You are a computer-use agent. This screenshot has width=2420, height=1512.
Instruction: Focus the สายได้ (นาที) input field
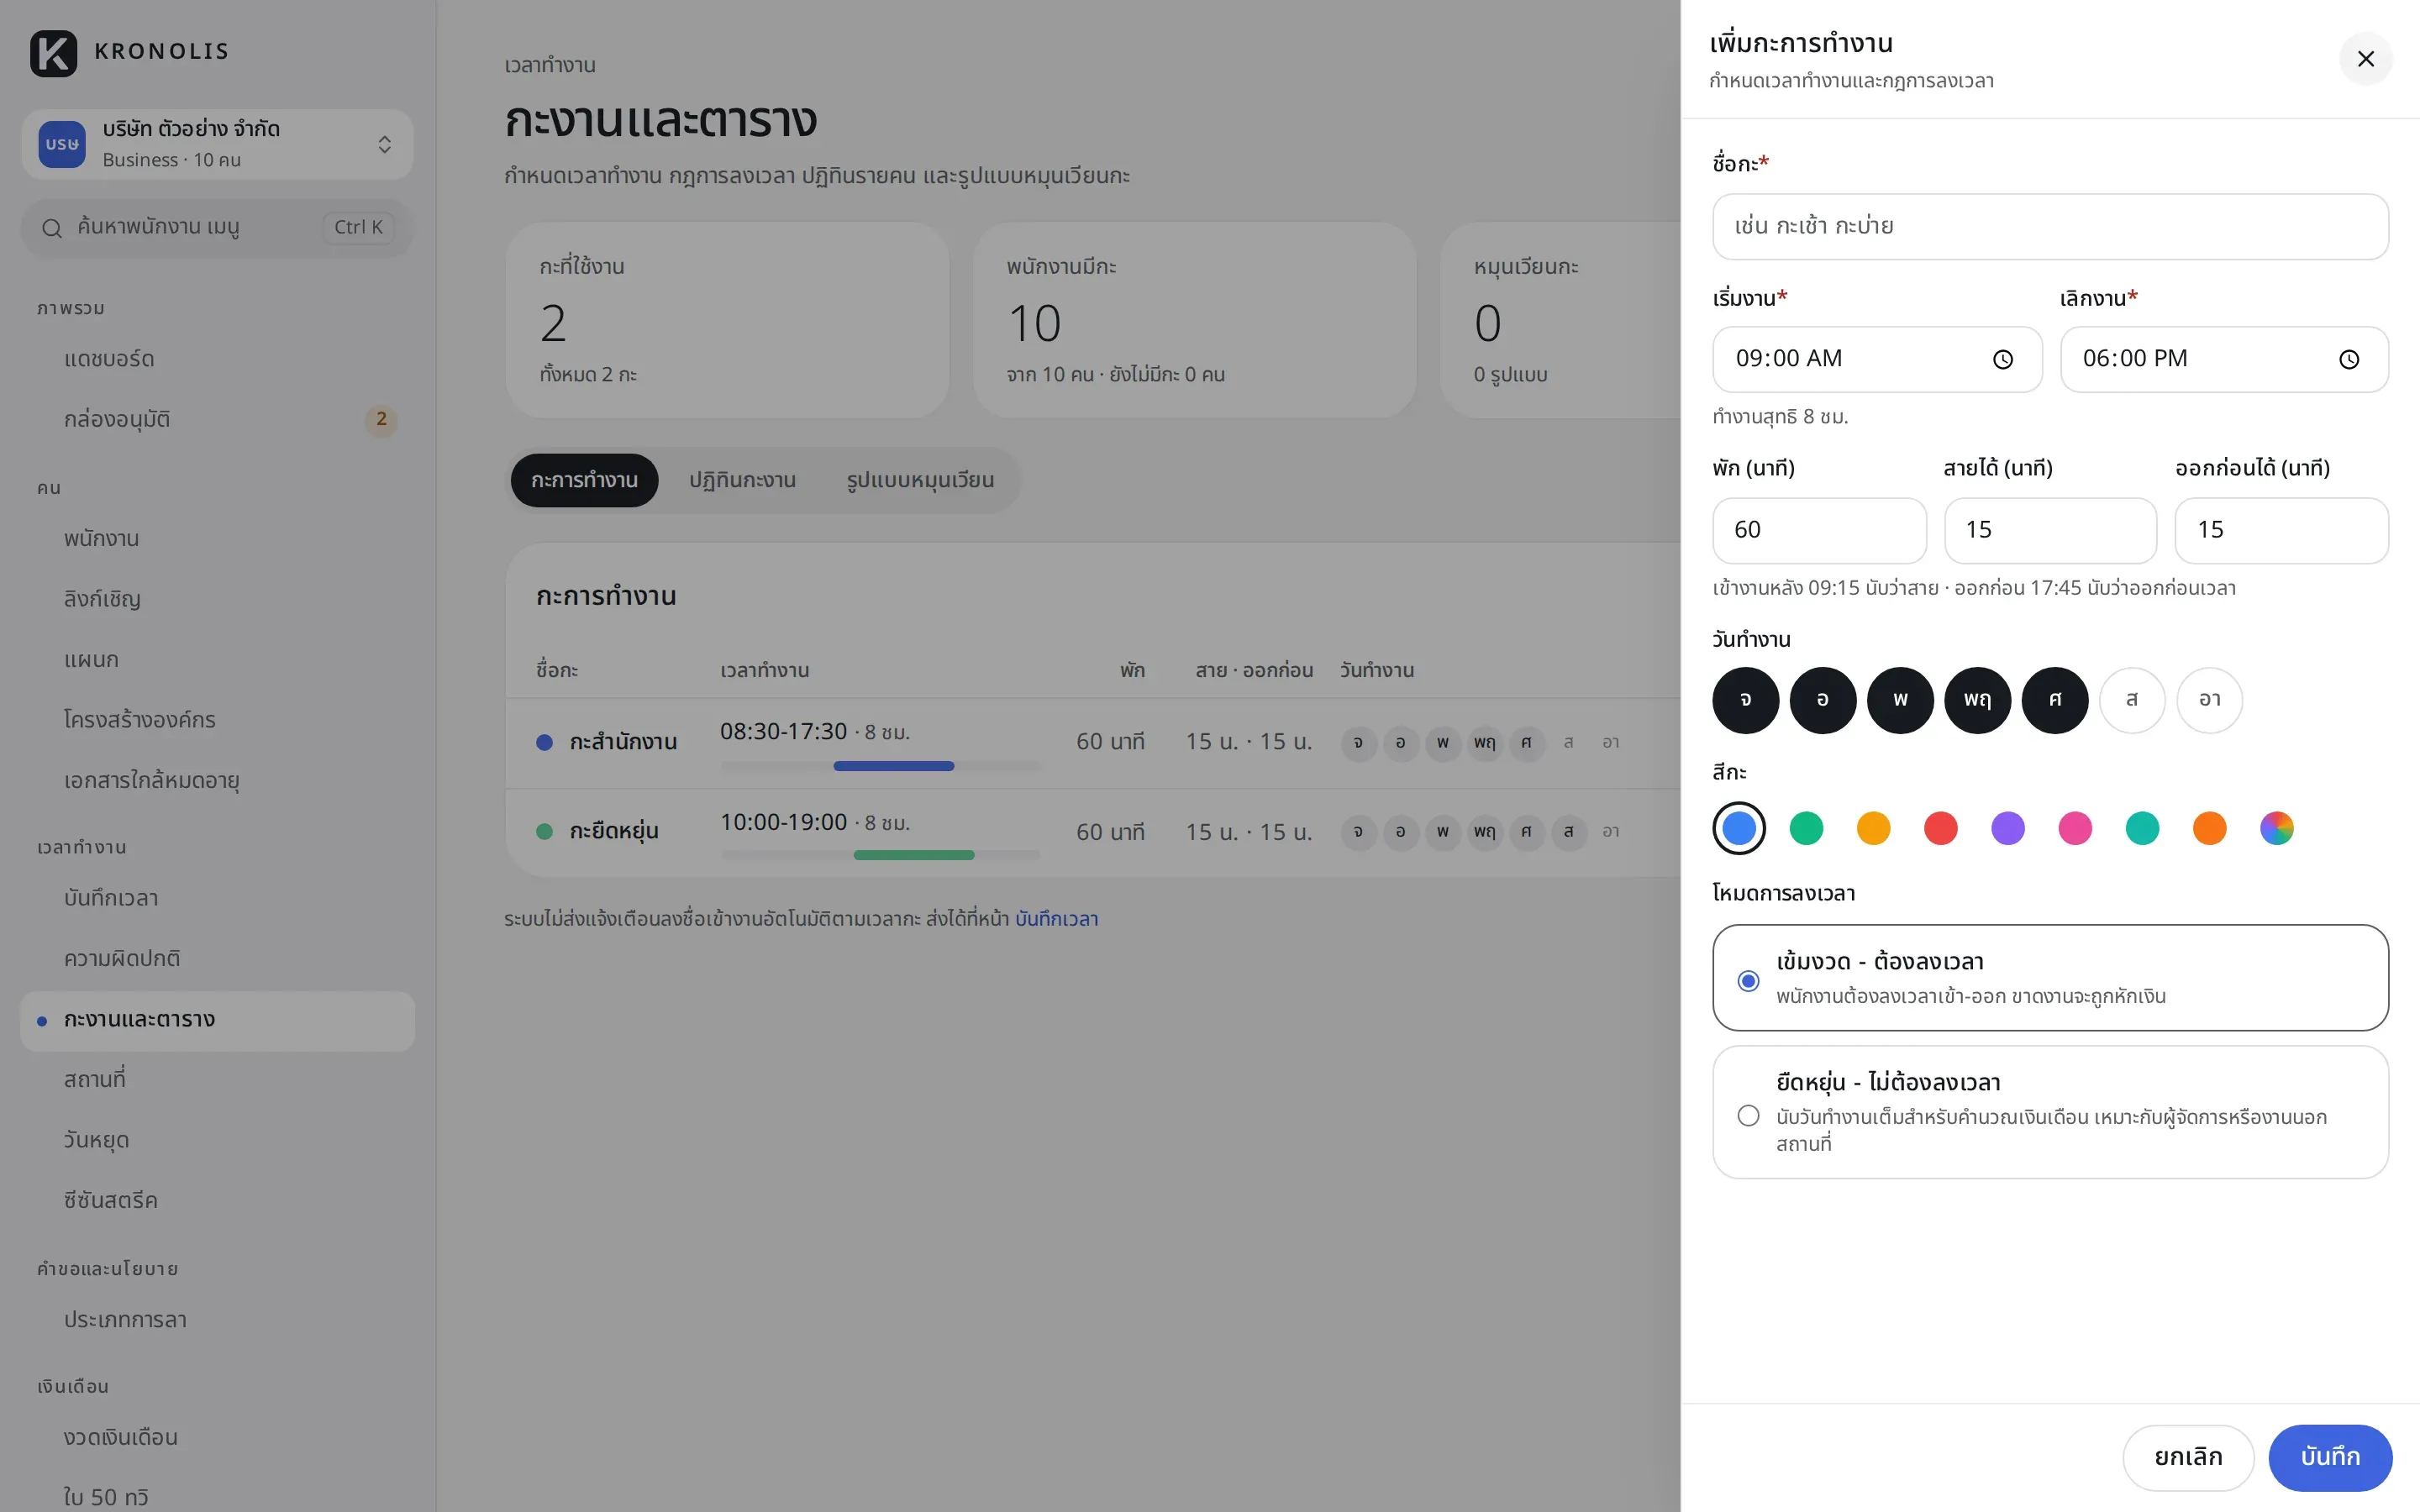click(2050, 531)
